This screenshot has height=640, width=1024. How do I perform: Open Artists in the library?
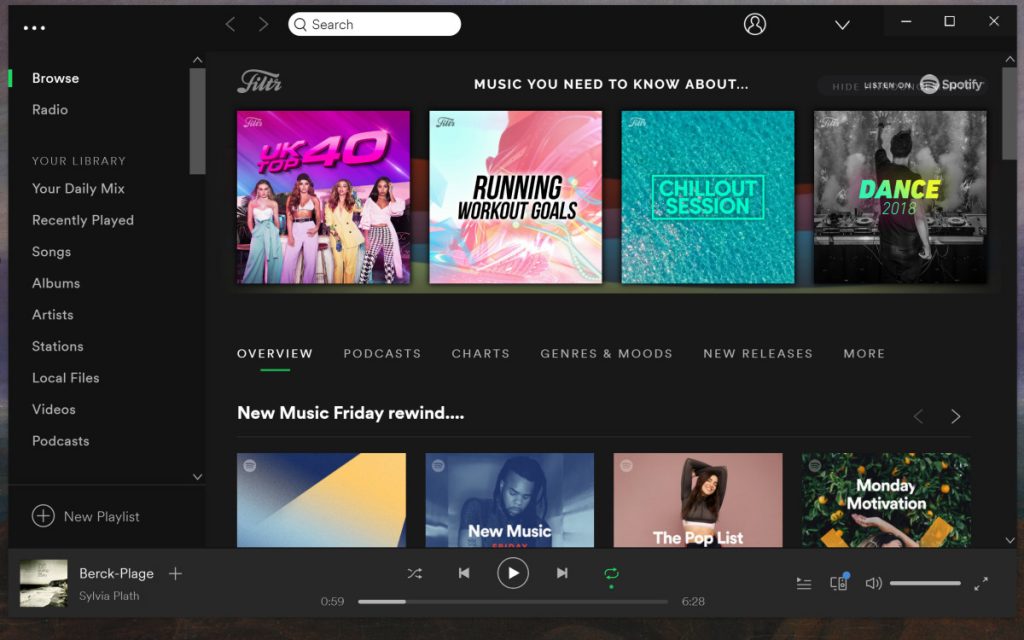tap(53, 314)
